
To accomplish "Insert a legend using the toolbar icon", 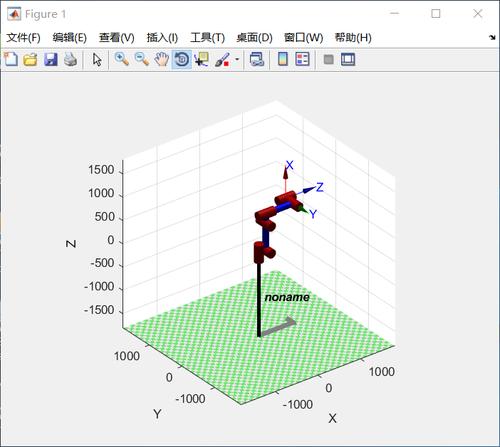I will 303,60.
